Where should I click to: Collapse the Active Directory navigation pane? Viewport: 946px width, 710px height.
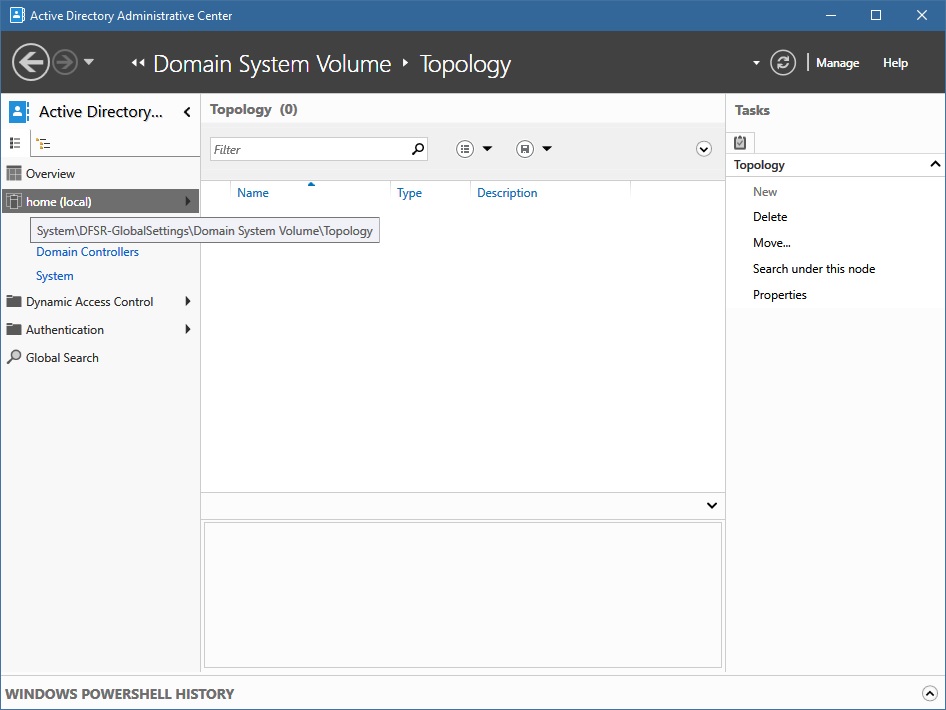point(187,112)
